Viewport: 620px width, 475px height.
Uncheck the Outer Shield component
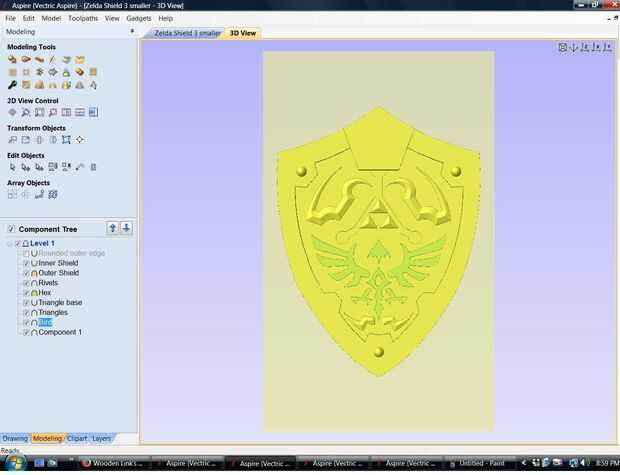click(x=26, y=273)
